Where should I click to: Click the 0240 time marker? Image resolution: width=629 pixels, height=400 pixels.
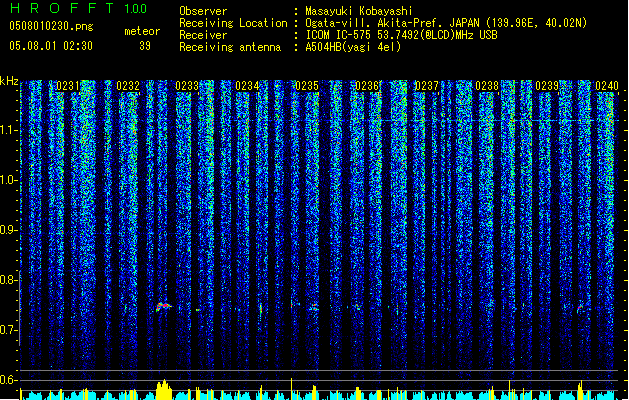607,86
